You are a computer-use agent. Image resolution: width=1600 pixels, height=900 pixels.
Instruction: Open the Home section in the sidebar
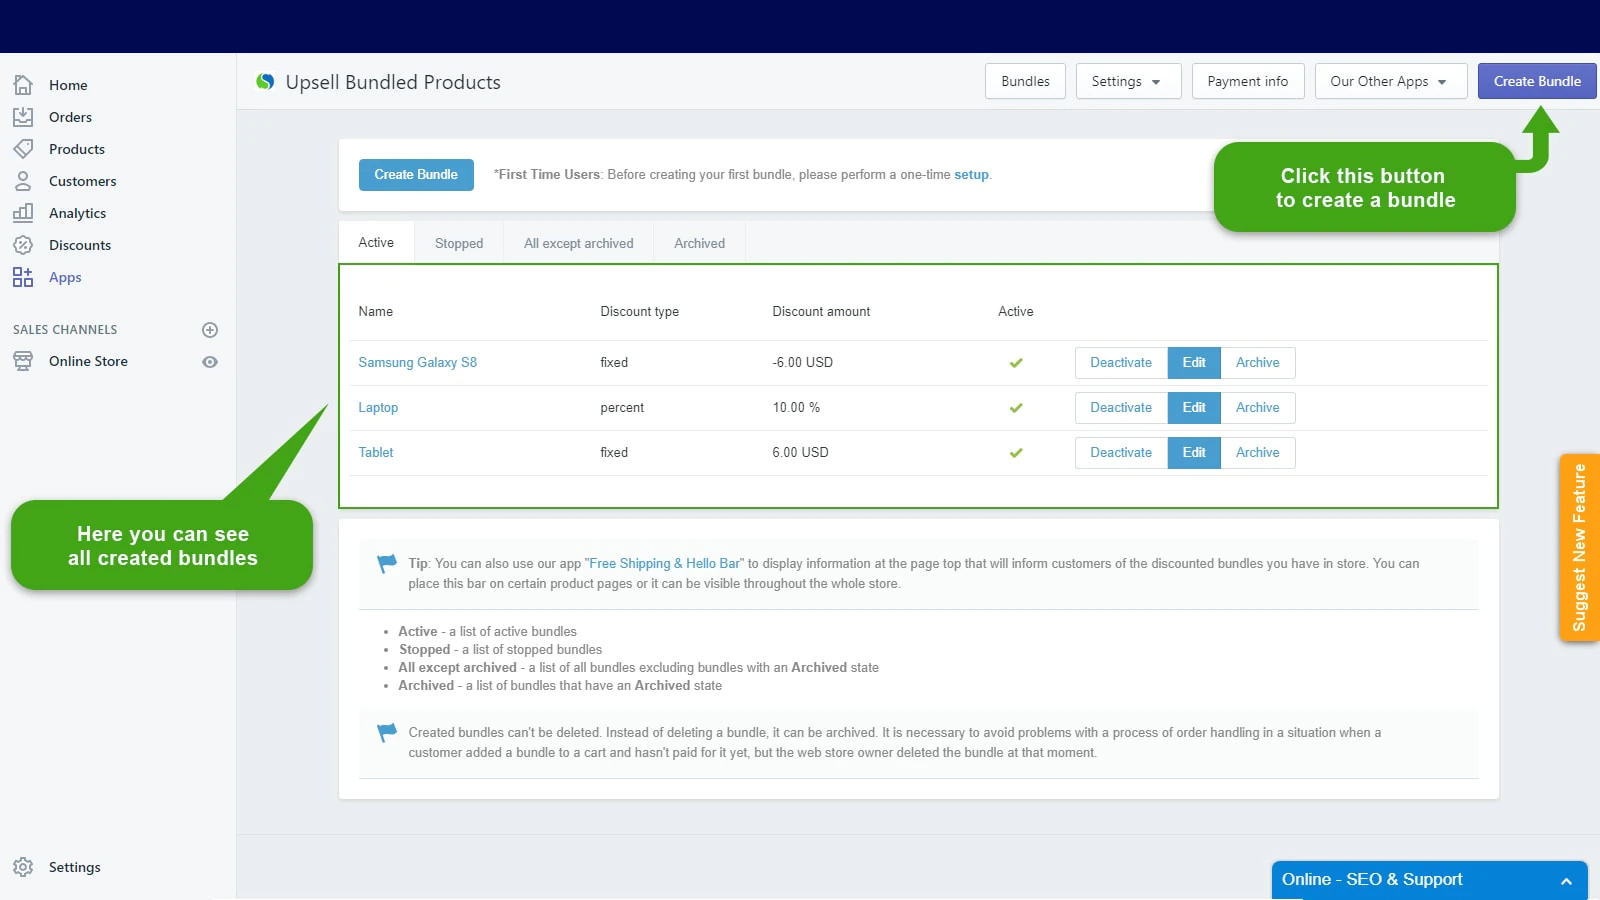tap(68, 85)
